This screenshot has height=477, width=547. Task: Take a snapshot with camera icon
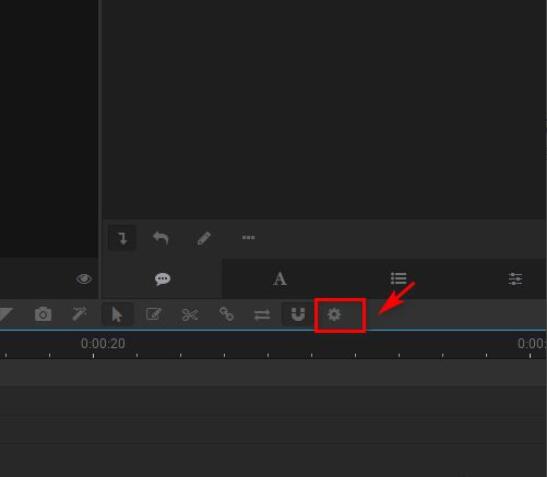(43, 314)
